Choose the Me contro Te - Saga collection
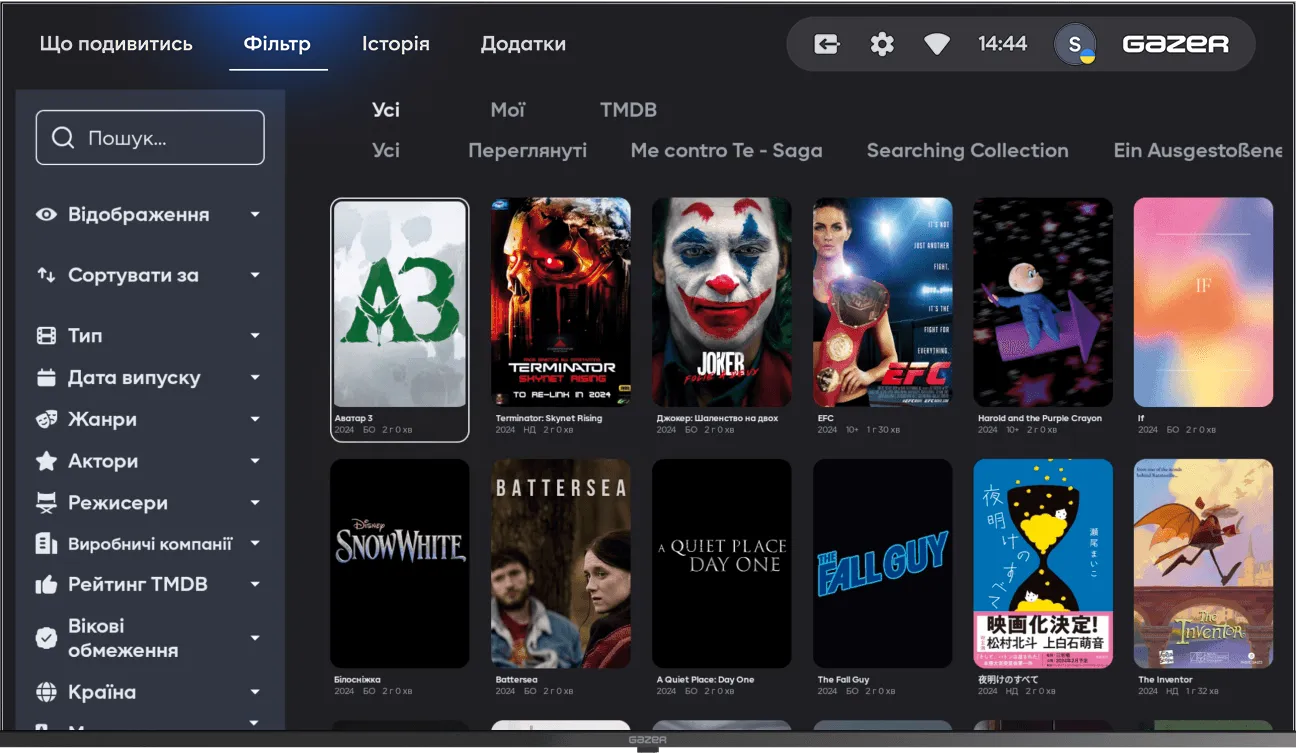 [x=727, y=150]
